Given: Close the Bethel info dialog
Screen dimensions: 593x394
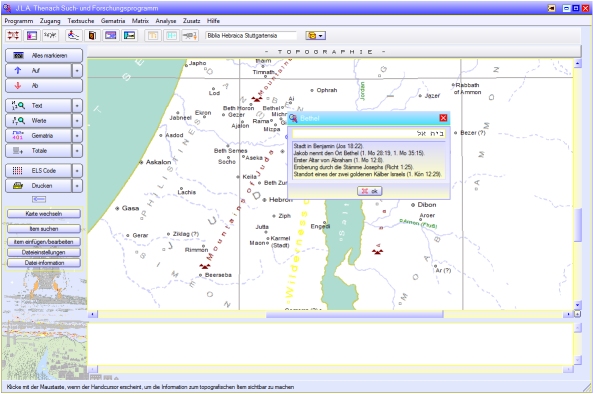Looking at the screenshot, I should [x=443, y=118].
